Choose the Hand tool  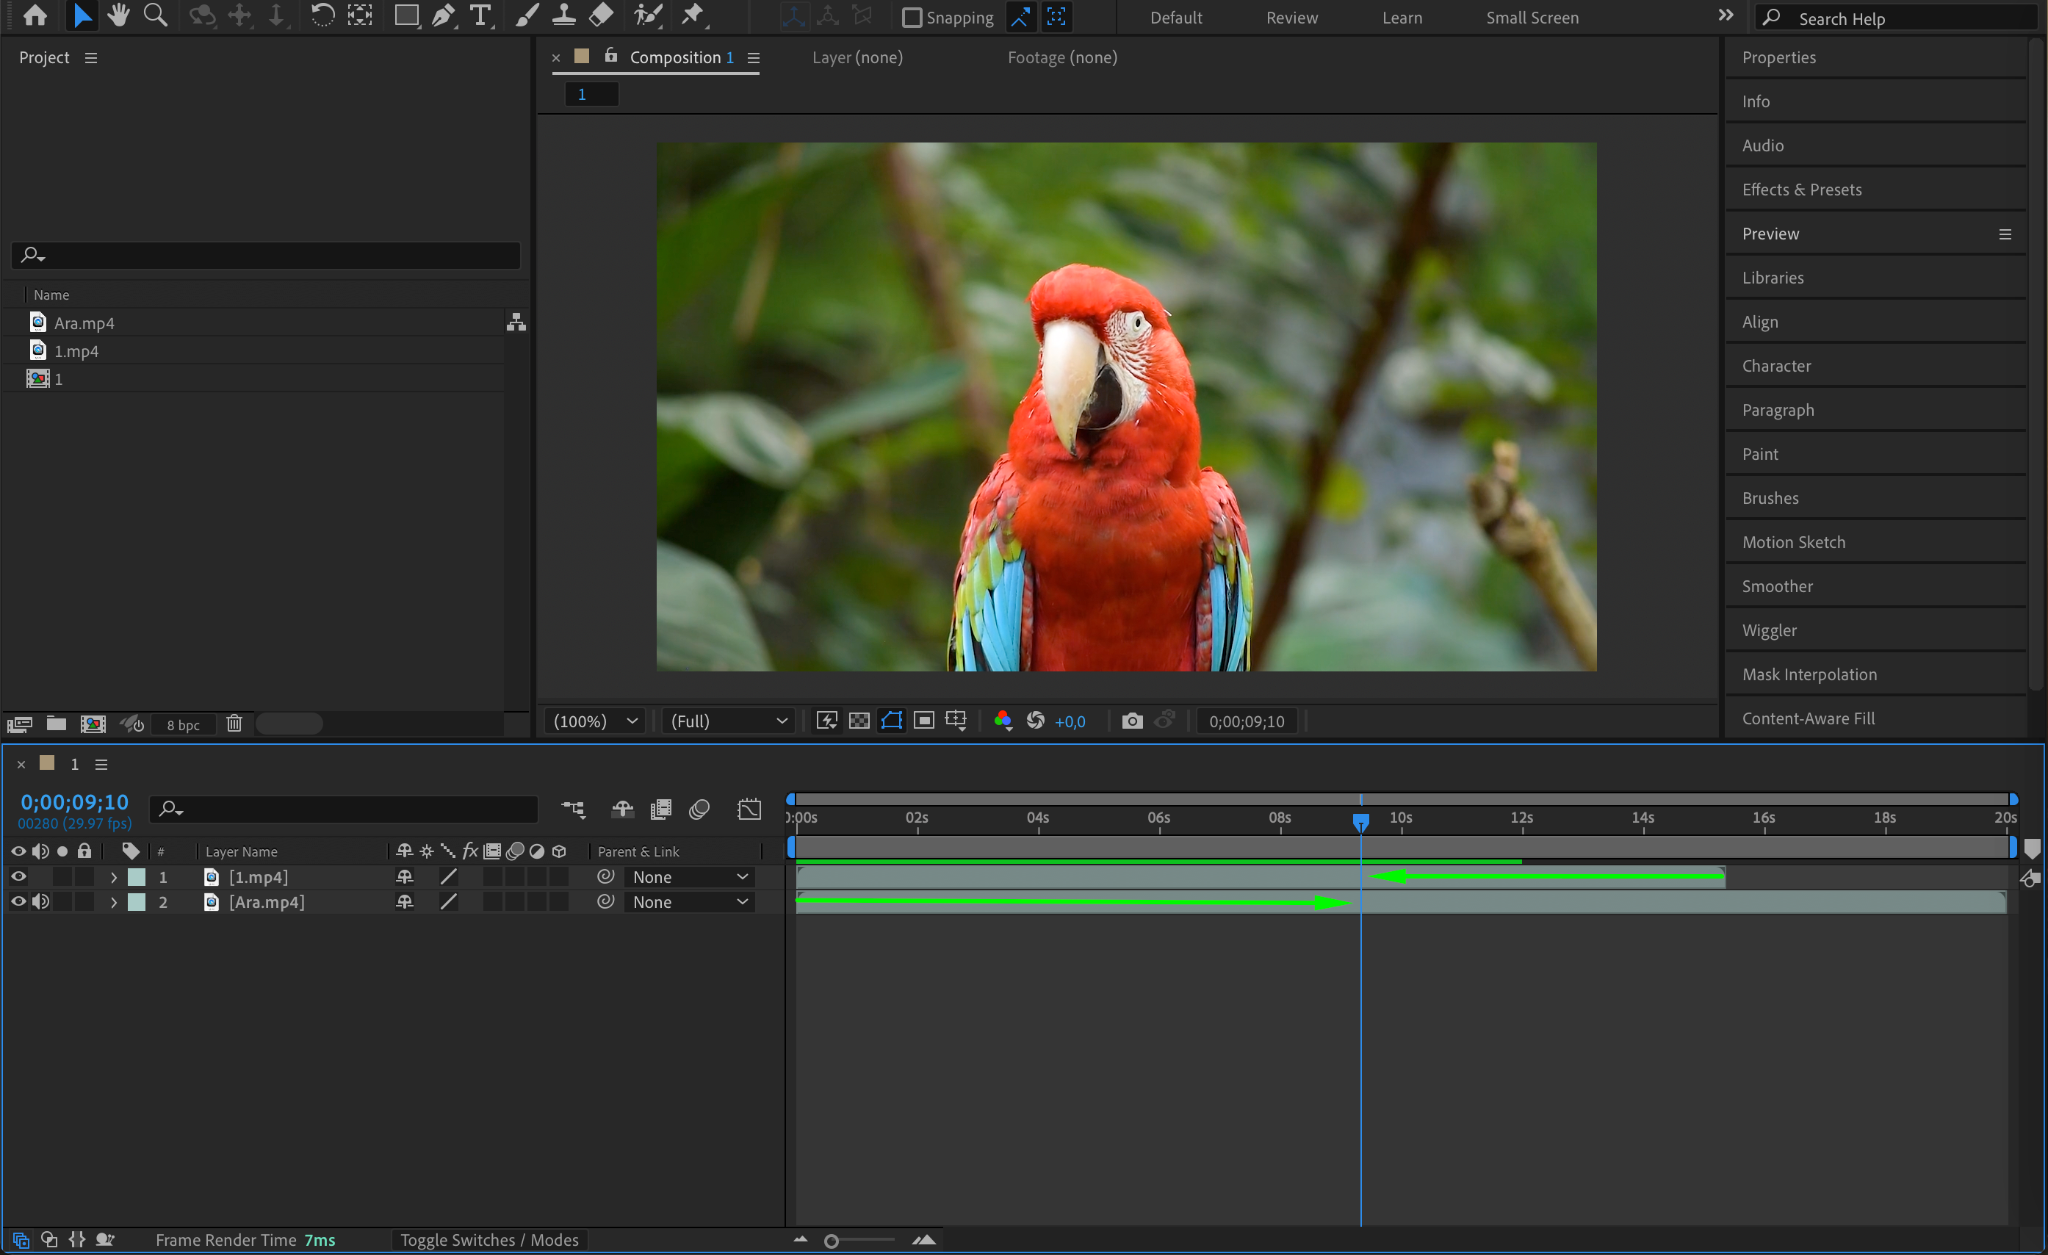tap(119, 15)
